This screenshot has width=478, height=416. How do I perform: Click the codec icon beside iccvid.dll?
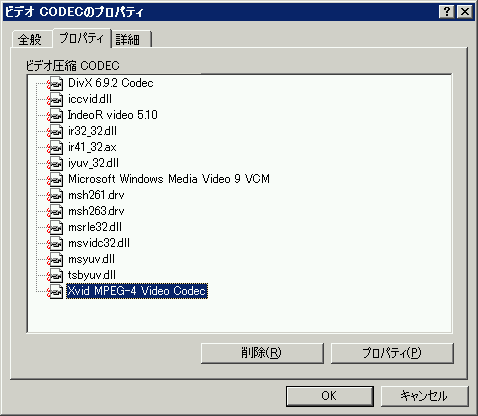(x=55, y=99)
